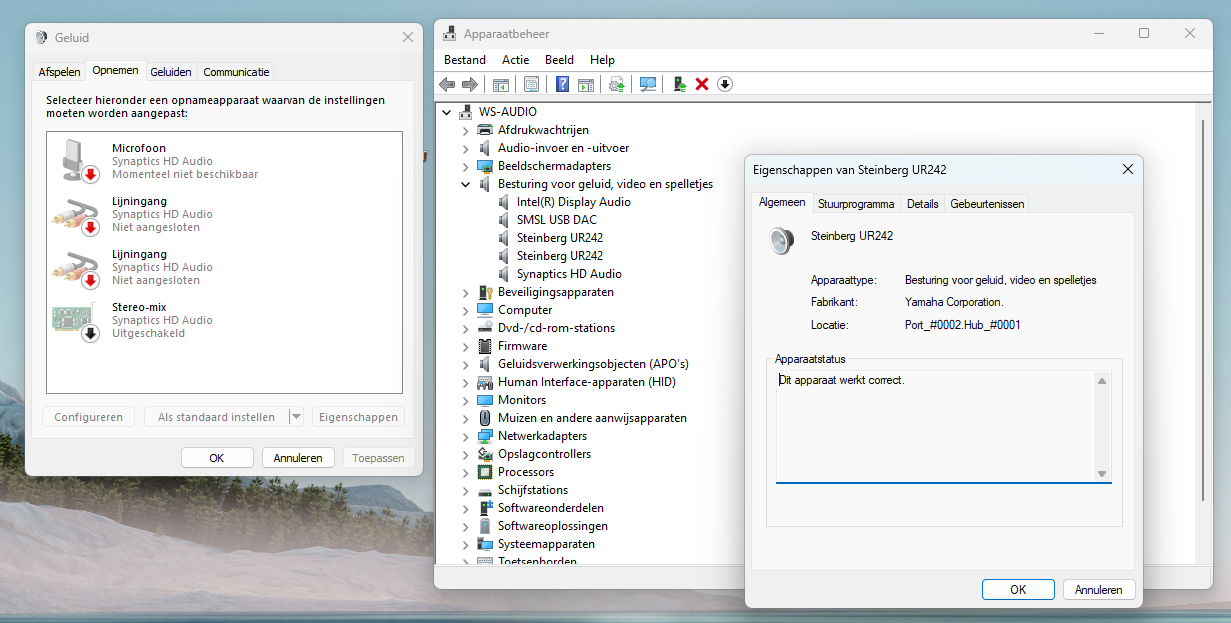This screenshot has width=1231, height=623.
Task: Click the Processors category icon
Action: 485,472
